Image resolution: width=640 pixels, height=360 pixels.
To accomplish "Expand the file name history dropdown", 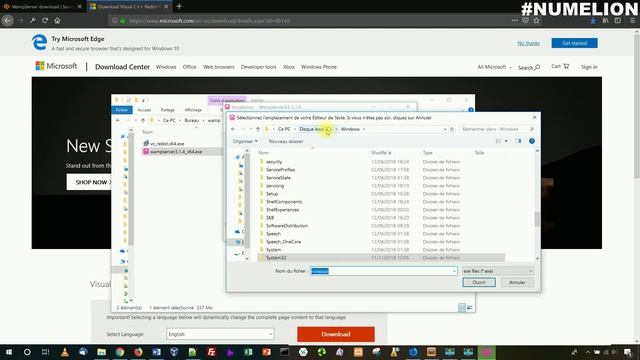I will pyautogui.click(x=454, y=271).
